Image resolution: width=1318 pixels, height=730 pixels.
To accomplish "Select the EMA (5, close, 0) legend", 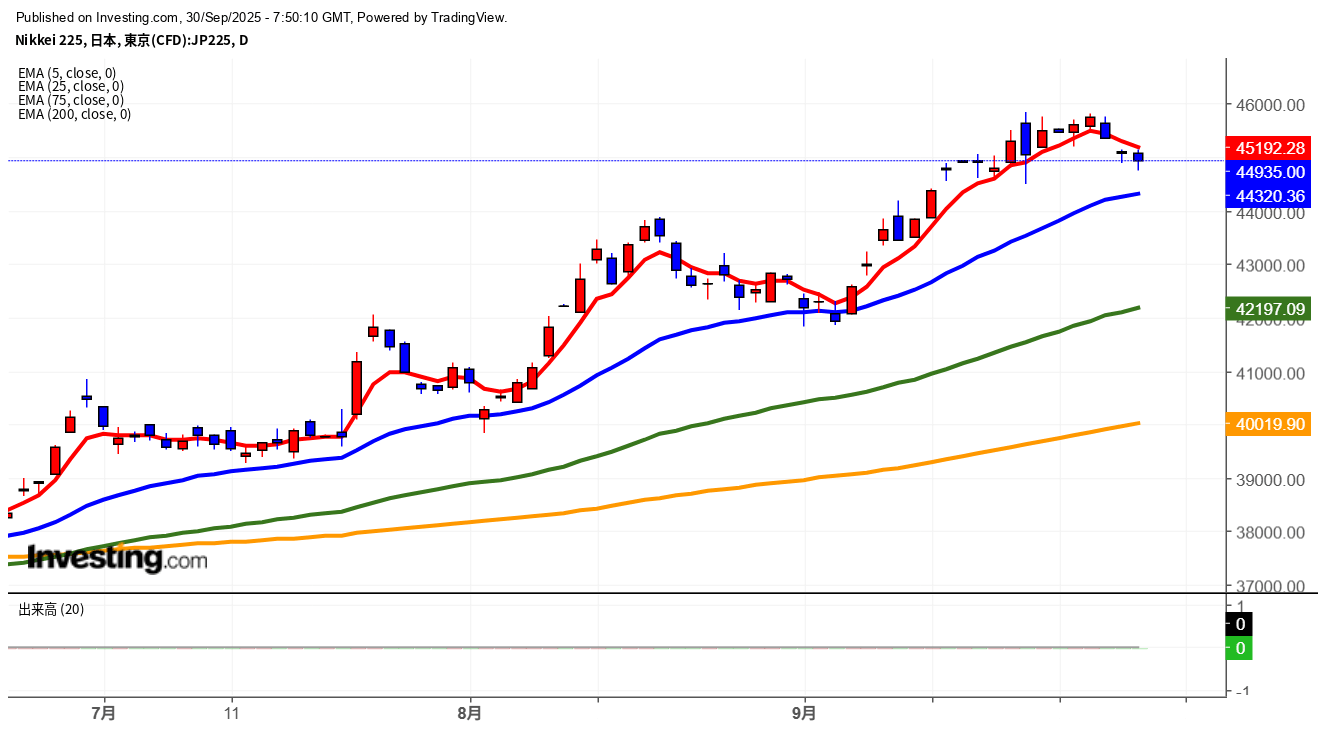I will click(x=67, y=73).
